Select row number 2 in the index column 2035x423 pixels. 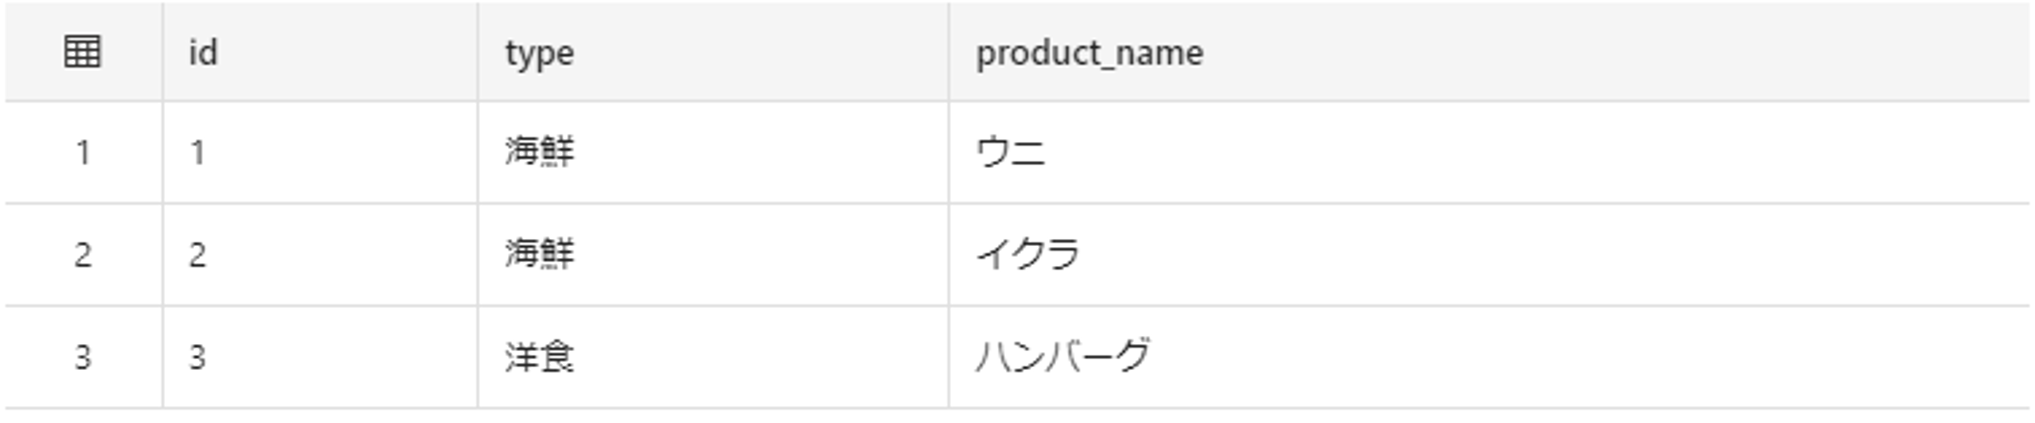[x=82, y=255]
